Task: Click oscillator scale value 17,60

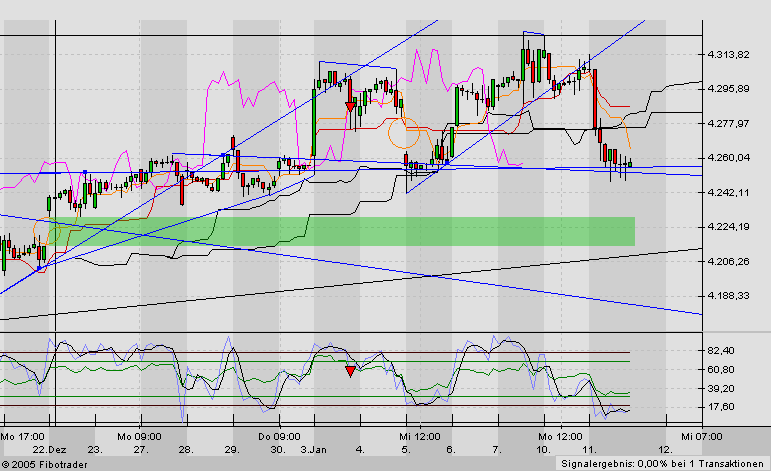Action: point(721,407)
